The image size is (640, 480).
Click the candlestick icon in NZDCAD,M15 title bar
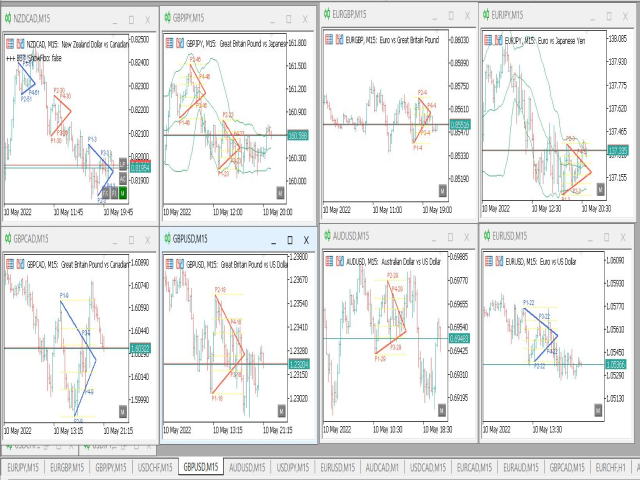pos(8,18)
